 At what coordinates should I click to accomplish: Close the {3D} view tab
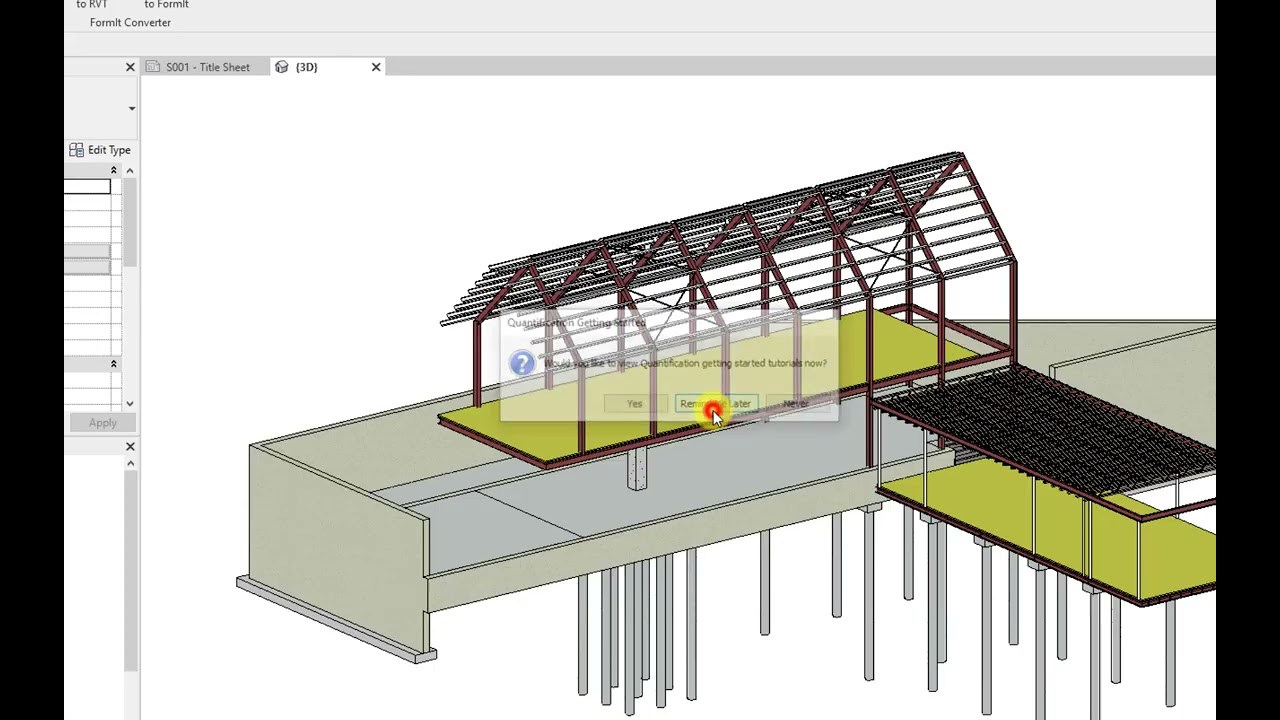click(376, 67)
